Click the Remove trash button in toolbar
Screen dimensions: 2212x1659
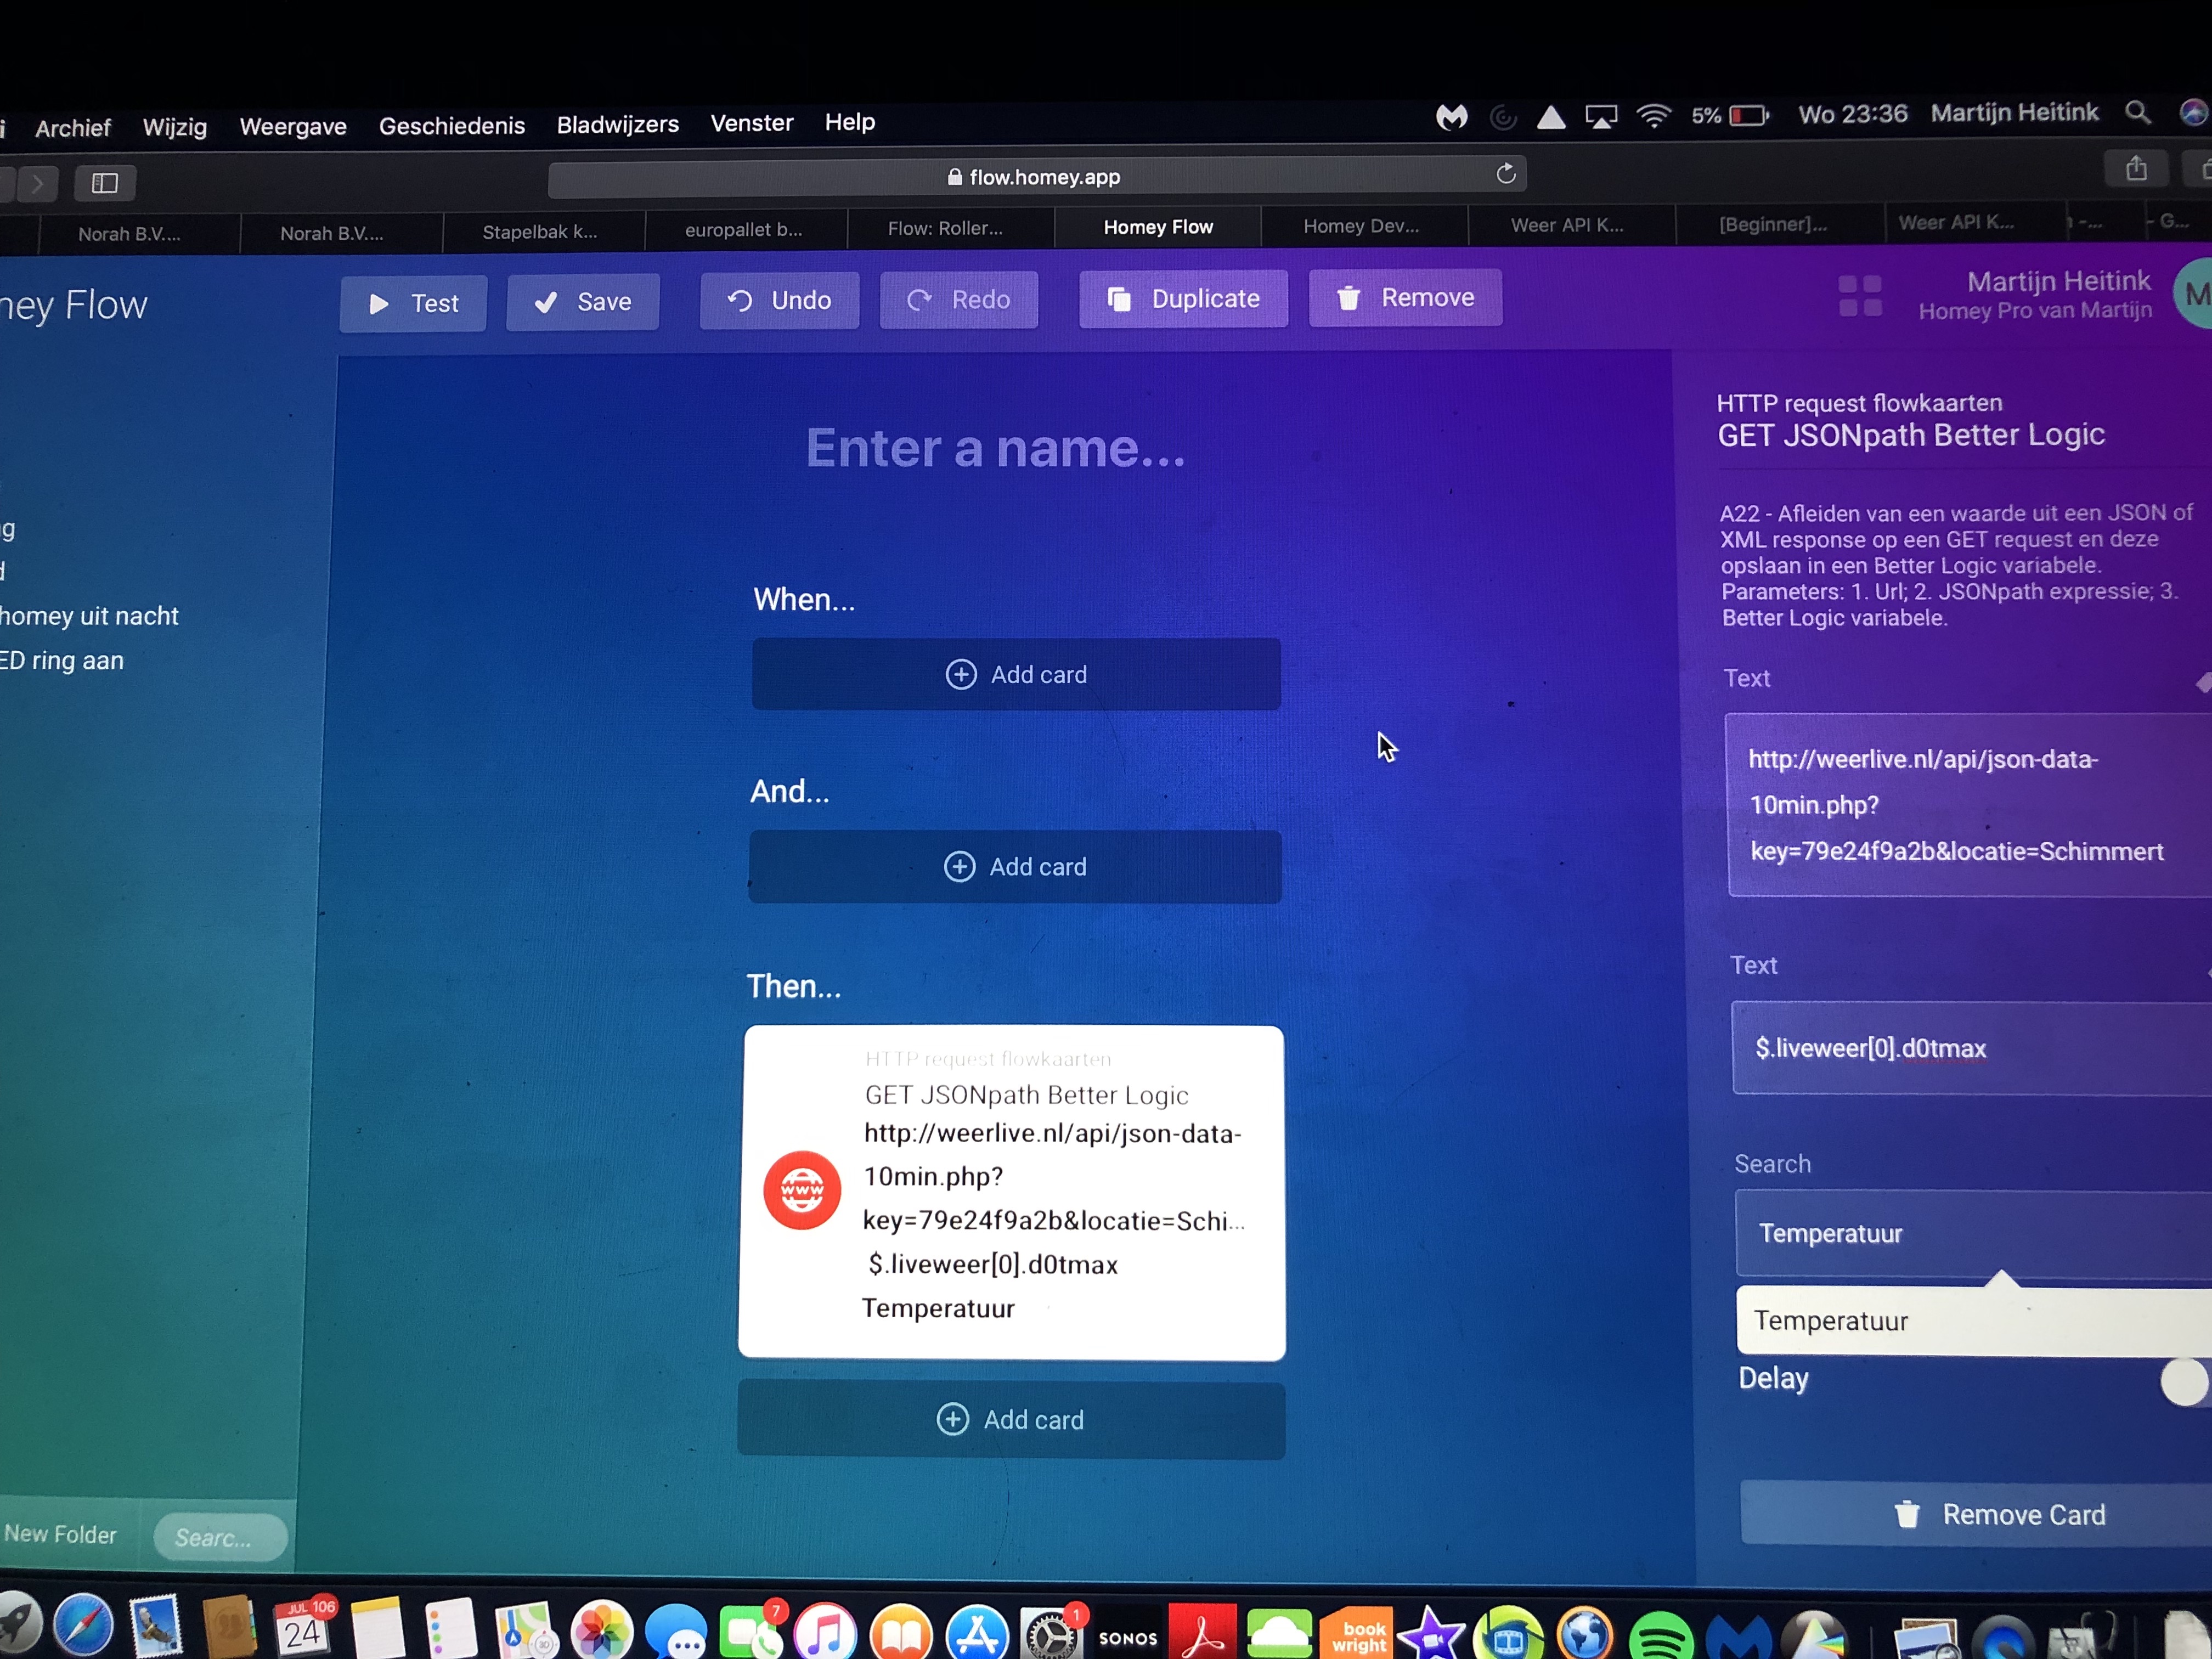(x=1405, y=298)
